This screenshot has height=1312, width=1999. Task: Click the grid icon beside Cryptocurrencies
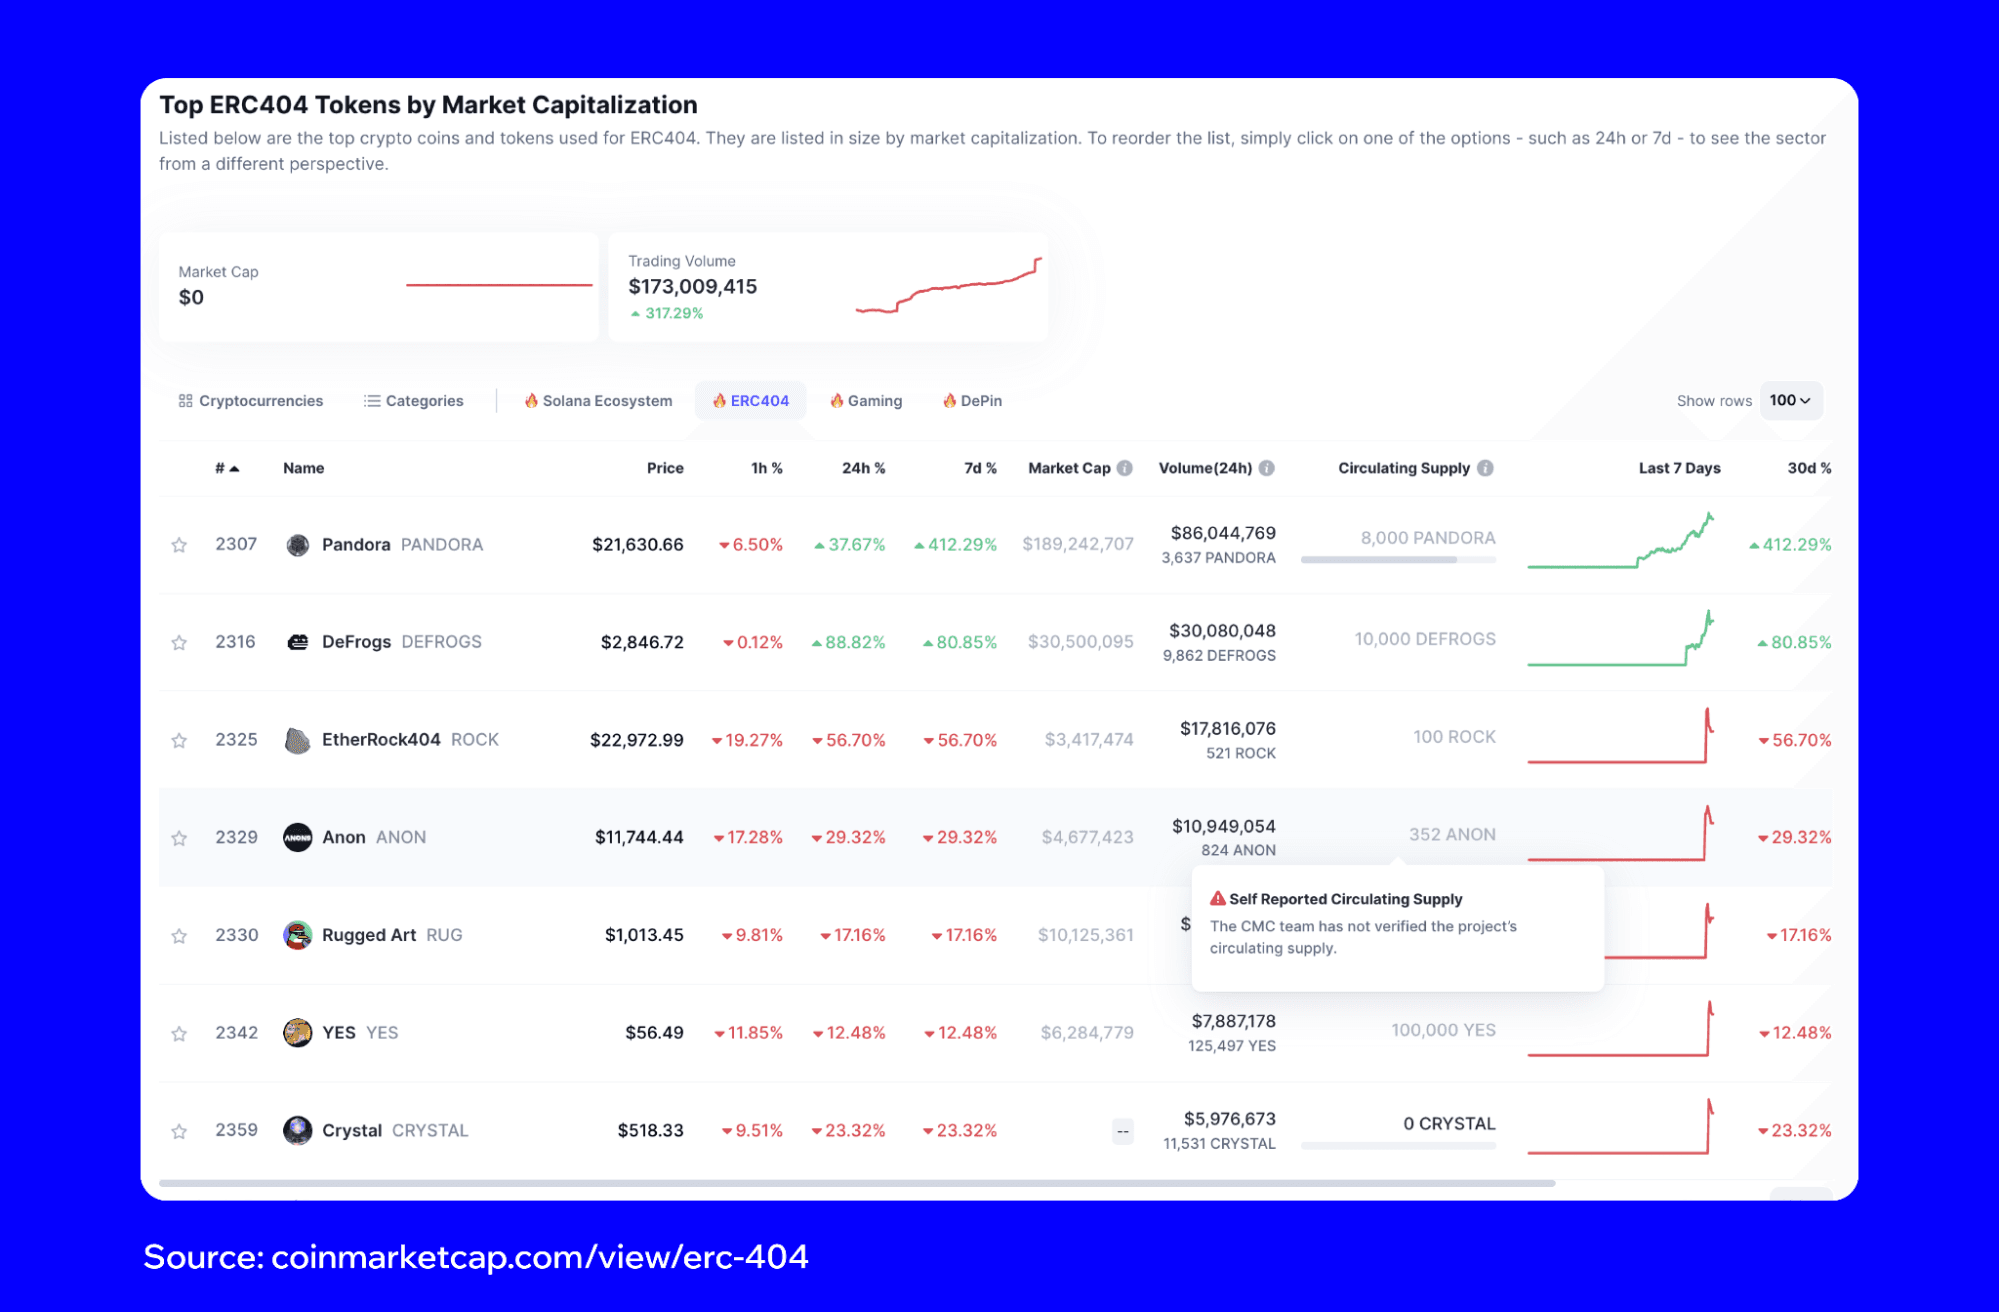pyautogui.click(x=185, y=401)
